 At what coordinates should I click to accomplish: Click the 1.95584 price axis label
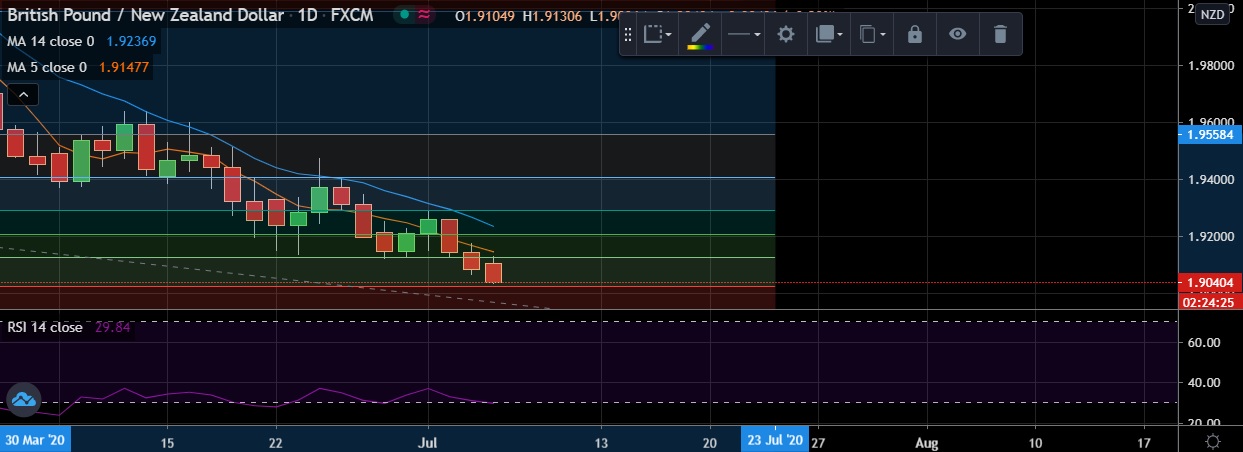(x=1209, y=134)
